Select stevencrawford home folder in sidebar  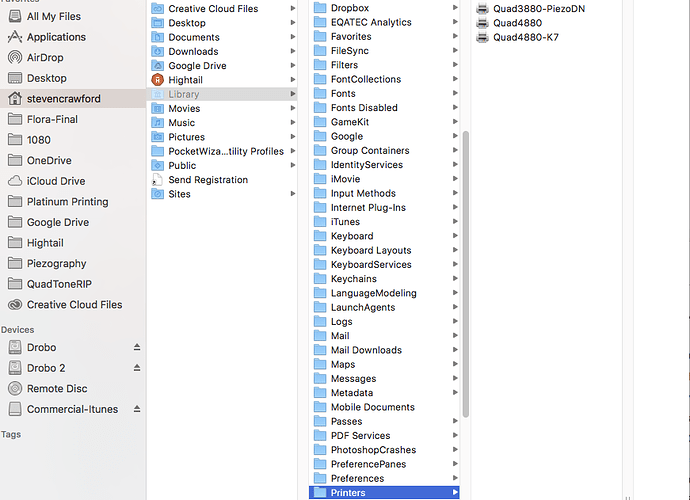(73, 99)
